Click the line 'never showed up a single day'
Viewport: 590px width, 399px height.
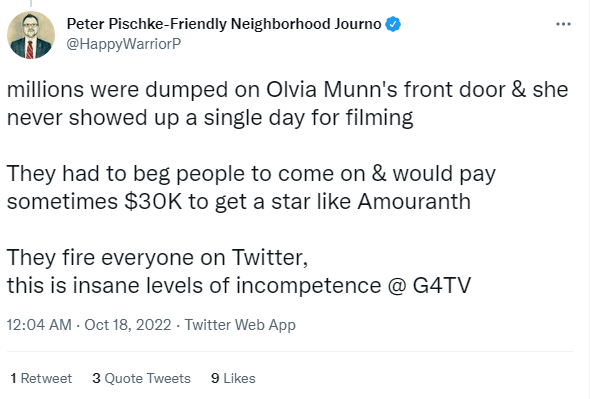[210, 118]
